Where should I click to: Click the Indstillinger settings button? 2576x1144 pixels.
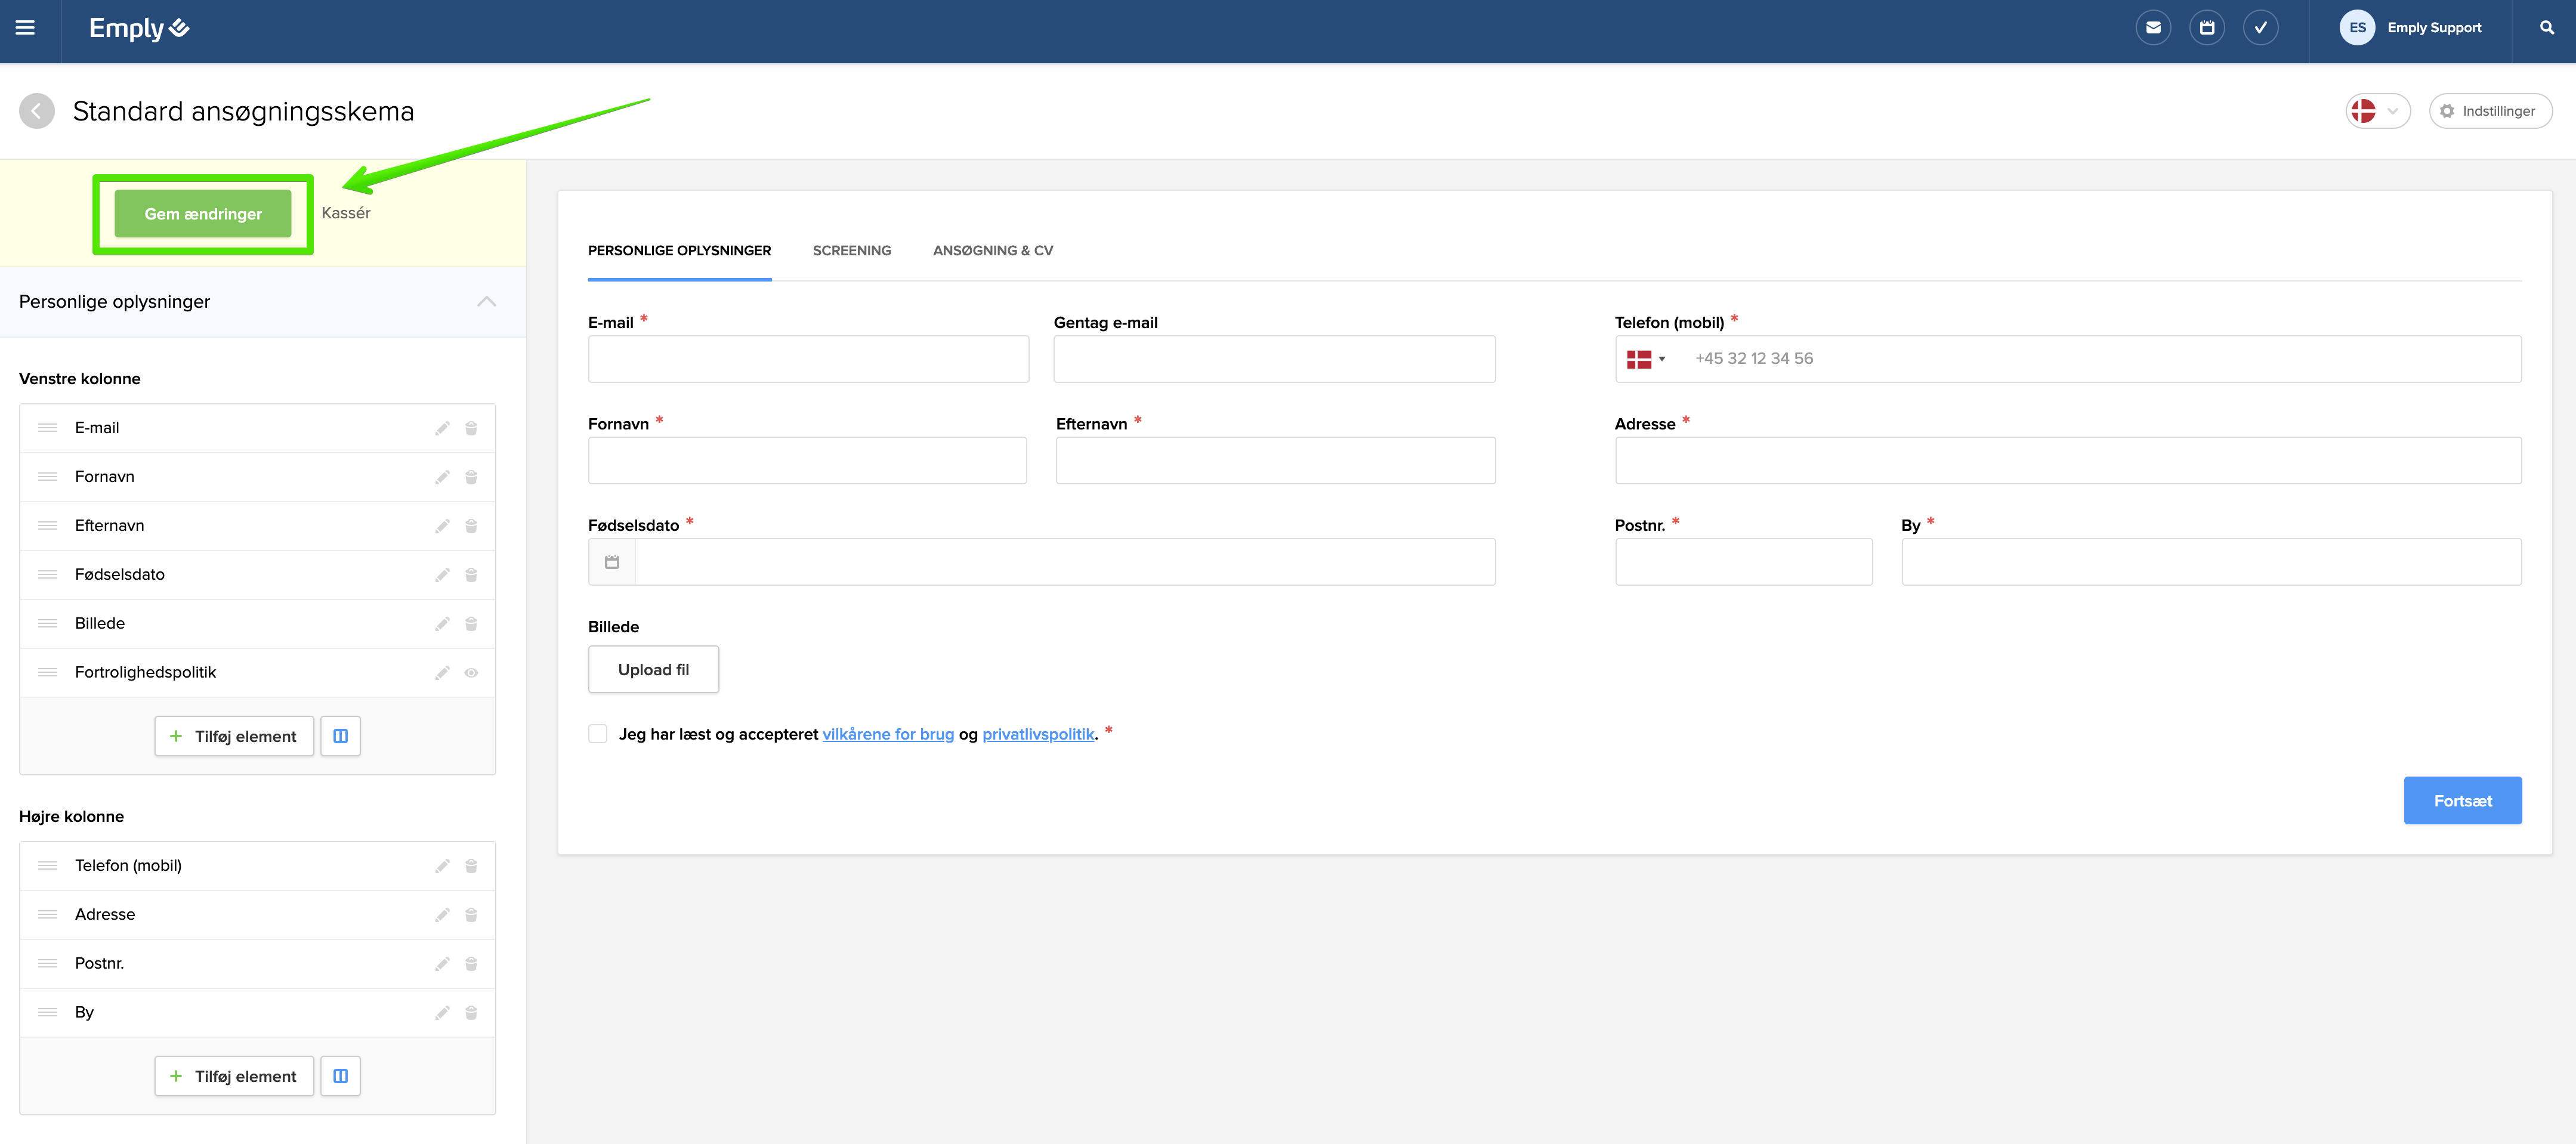pos(2489,111)
